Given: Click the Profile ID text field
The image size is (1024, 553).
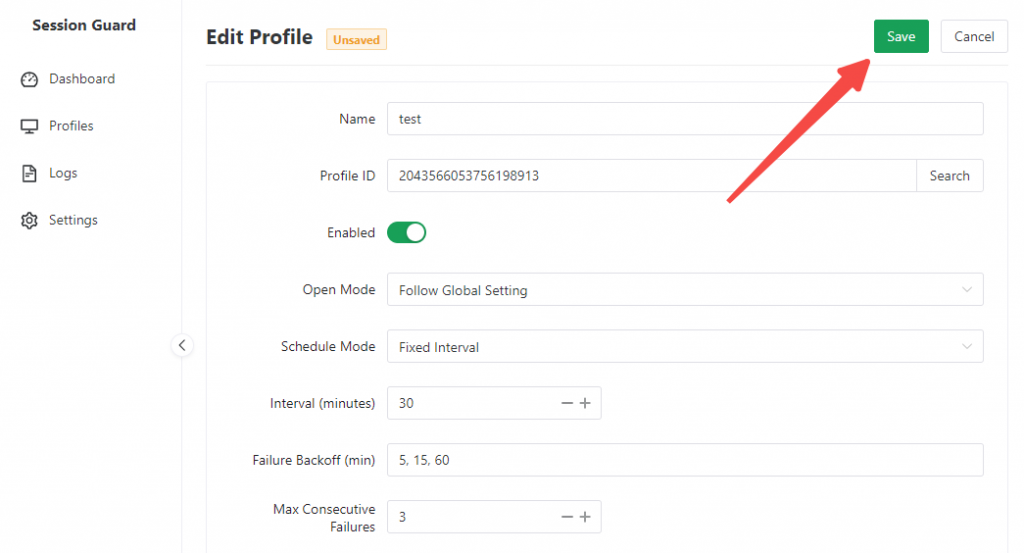Looking at the screenshot, I should 650,175.
